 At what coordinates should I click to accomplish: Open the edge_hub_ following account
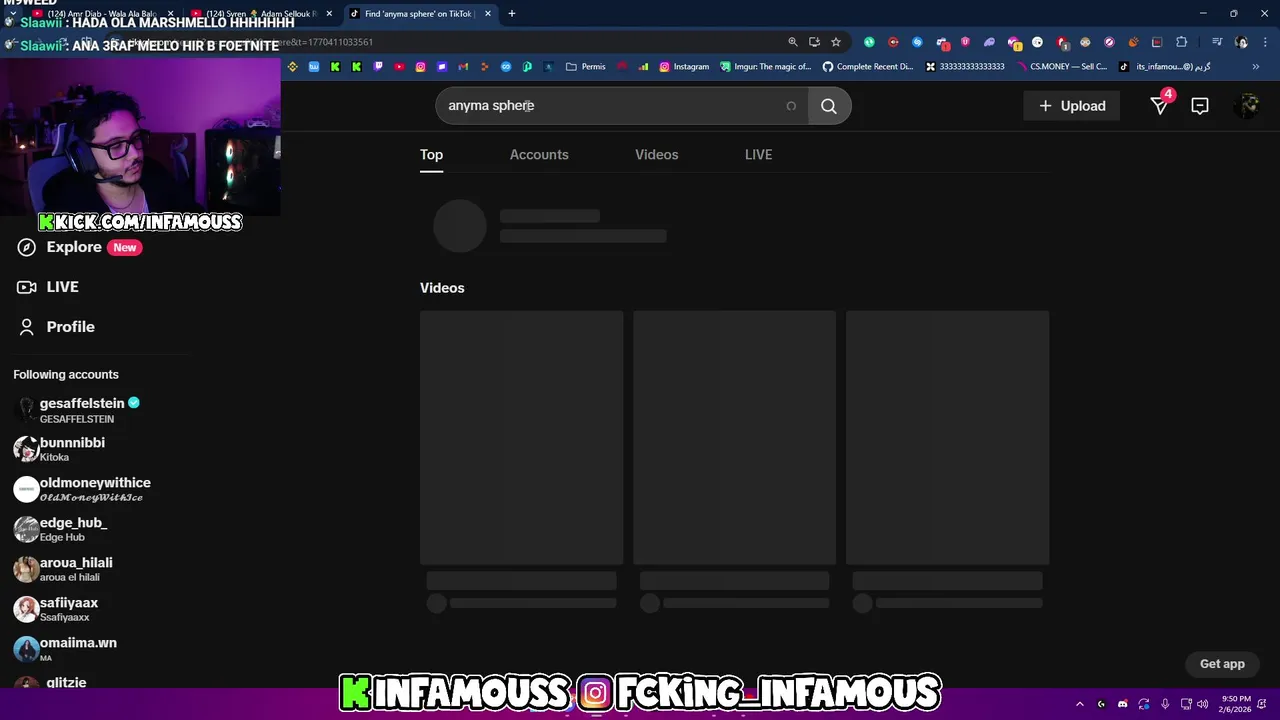[60, 529]
